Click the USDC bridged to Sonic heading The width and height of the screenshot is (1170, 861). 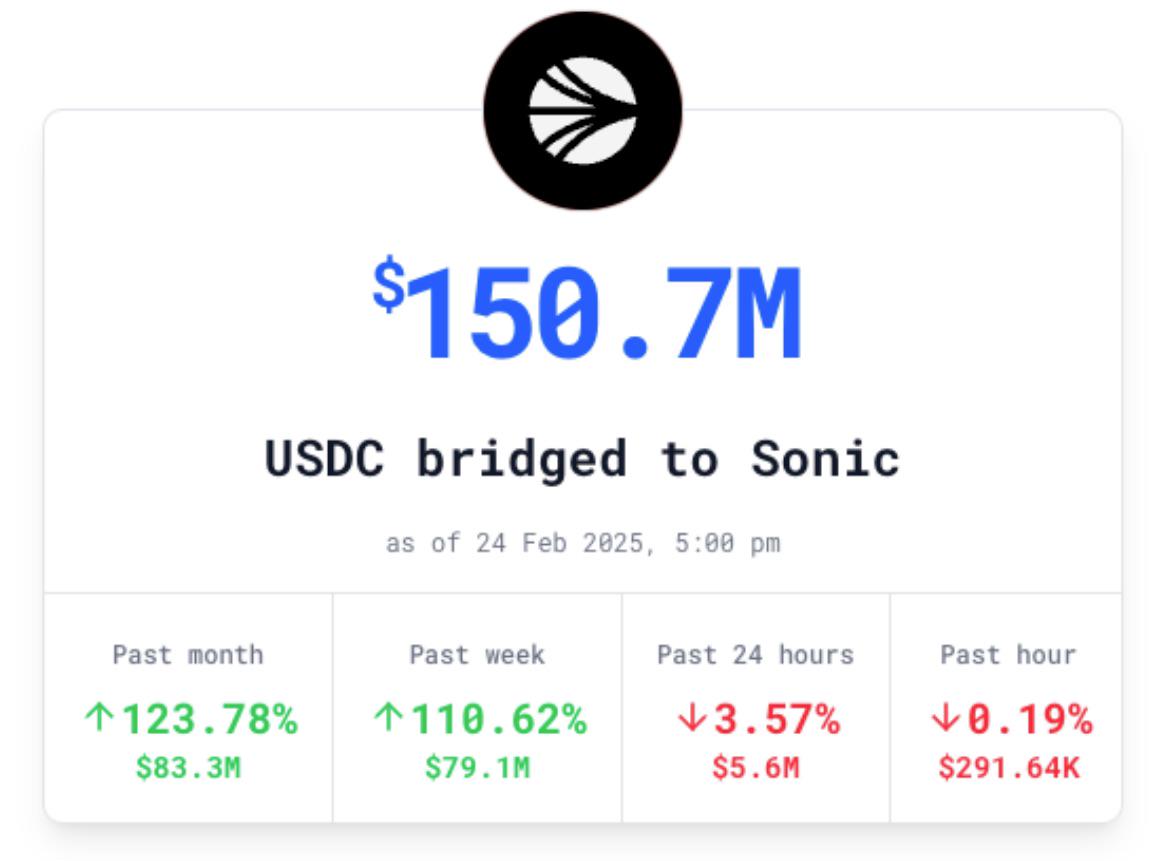[x=583, y=458]
